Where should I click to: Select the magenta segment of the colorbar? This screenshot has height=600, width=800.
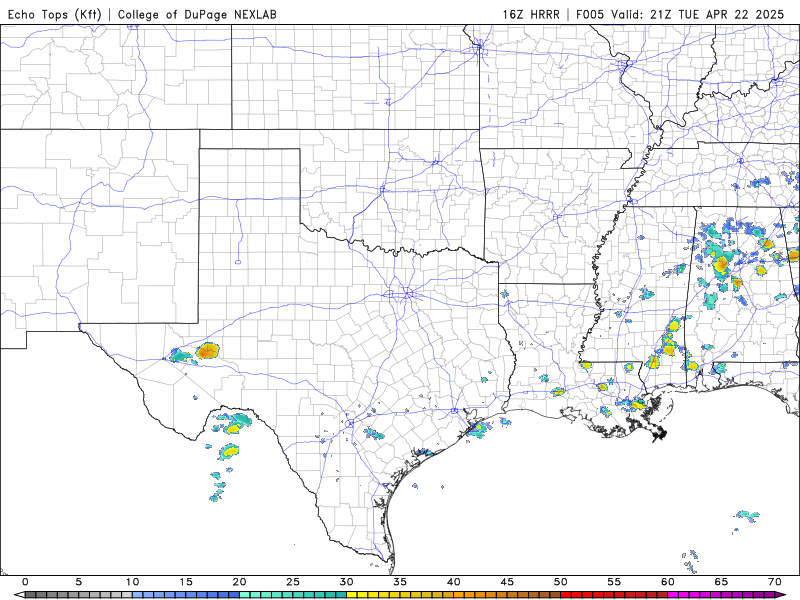(721, 595)
